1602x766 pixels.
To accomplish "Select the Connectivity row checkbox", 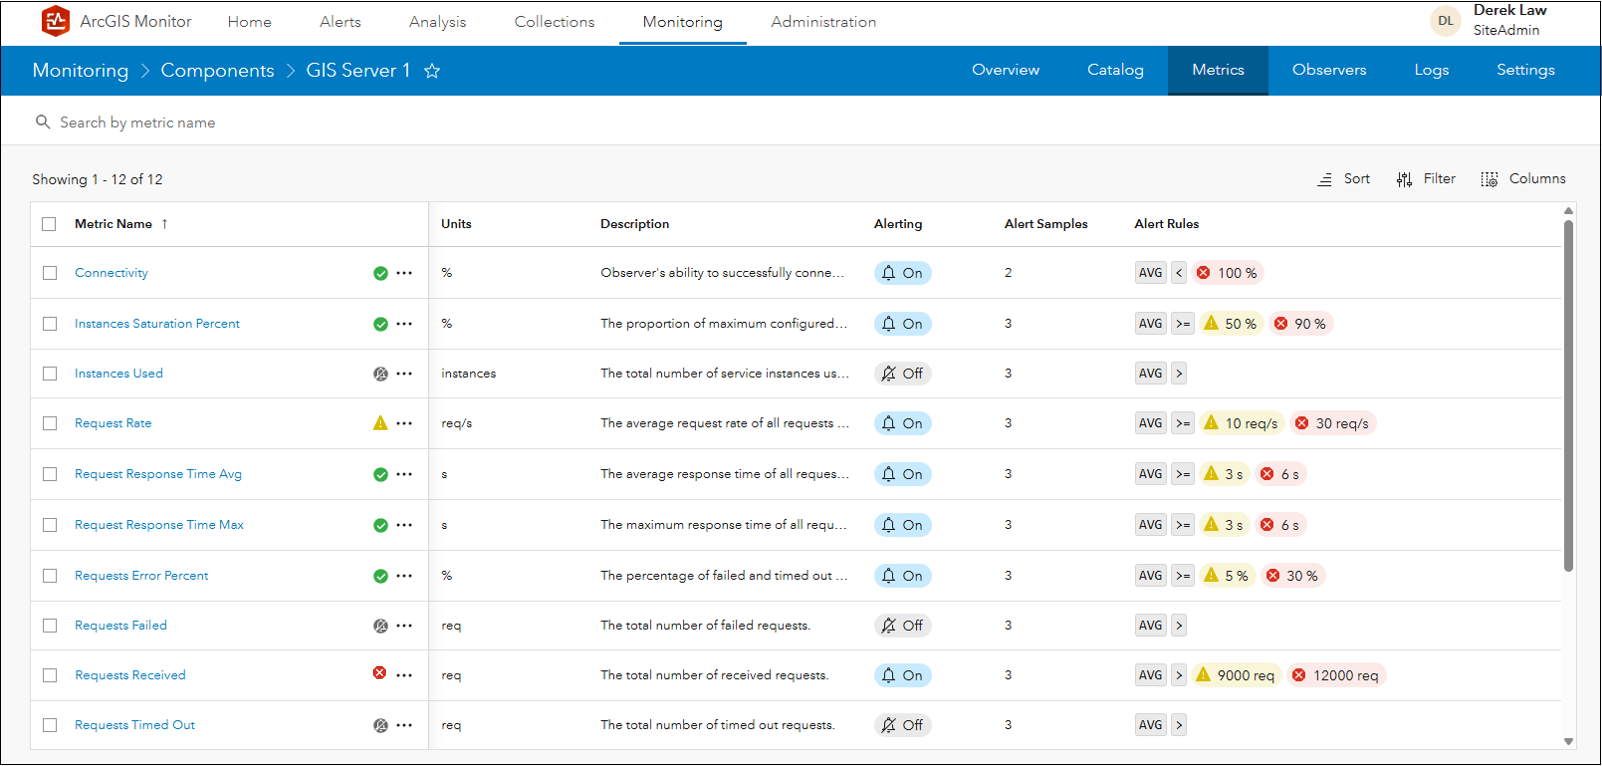I will pos(50,273).
